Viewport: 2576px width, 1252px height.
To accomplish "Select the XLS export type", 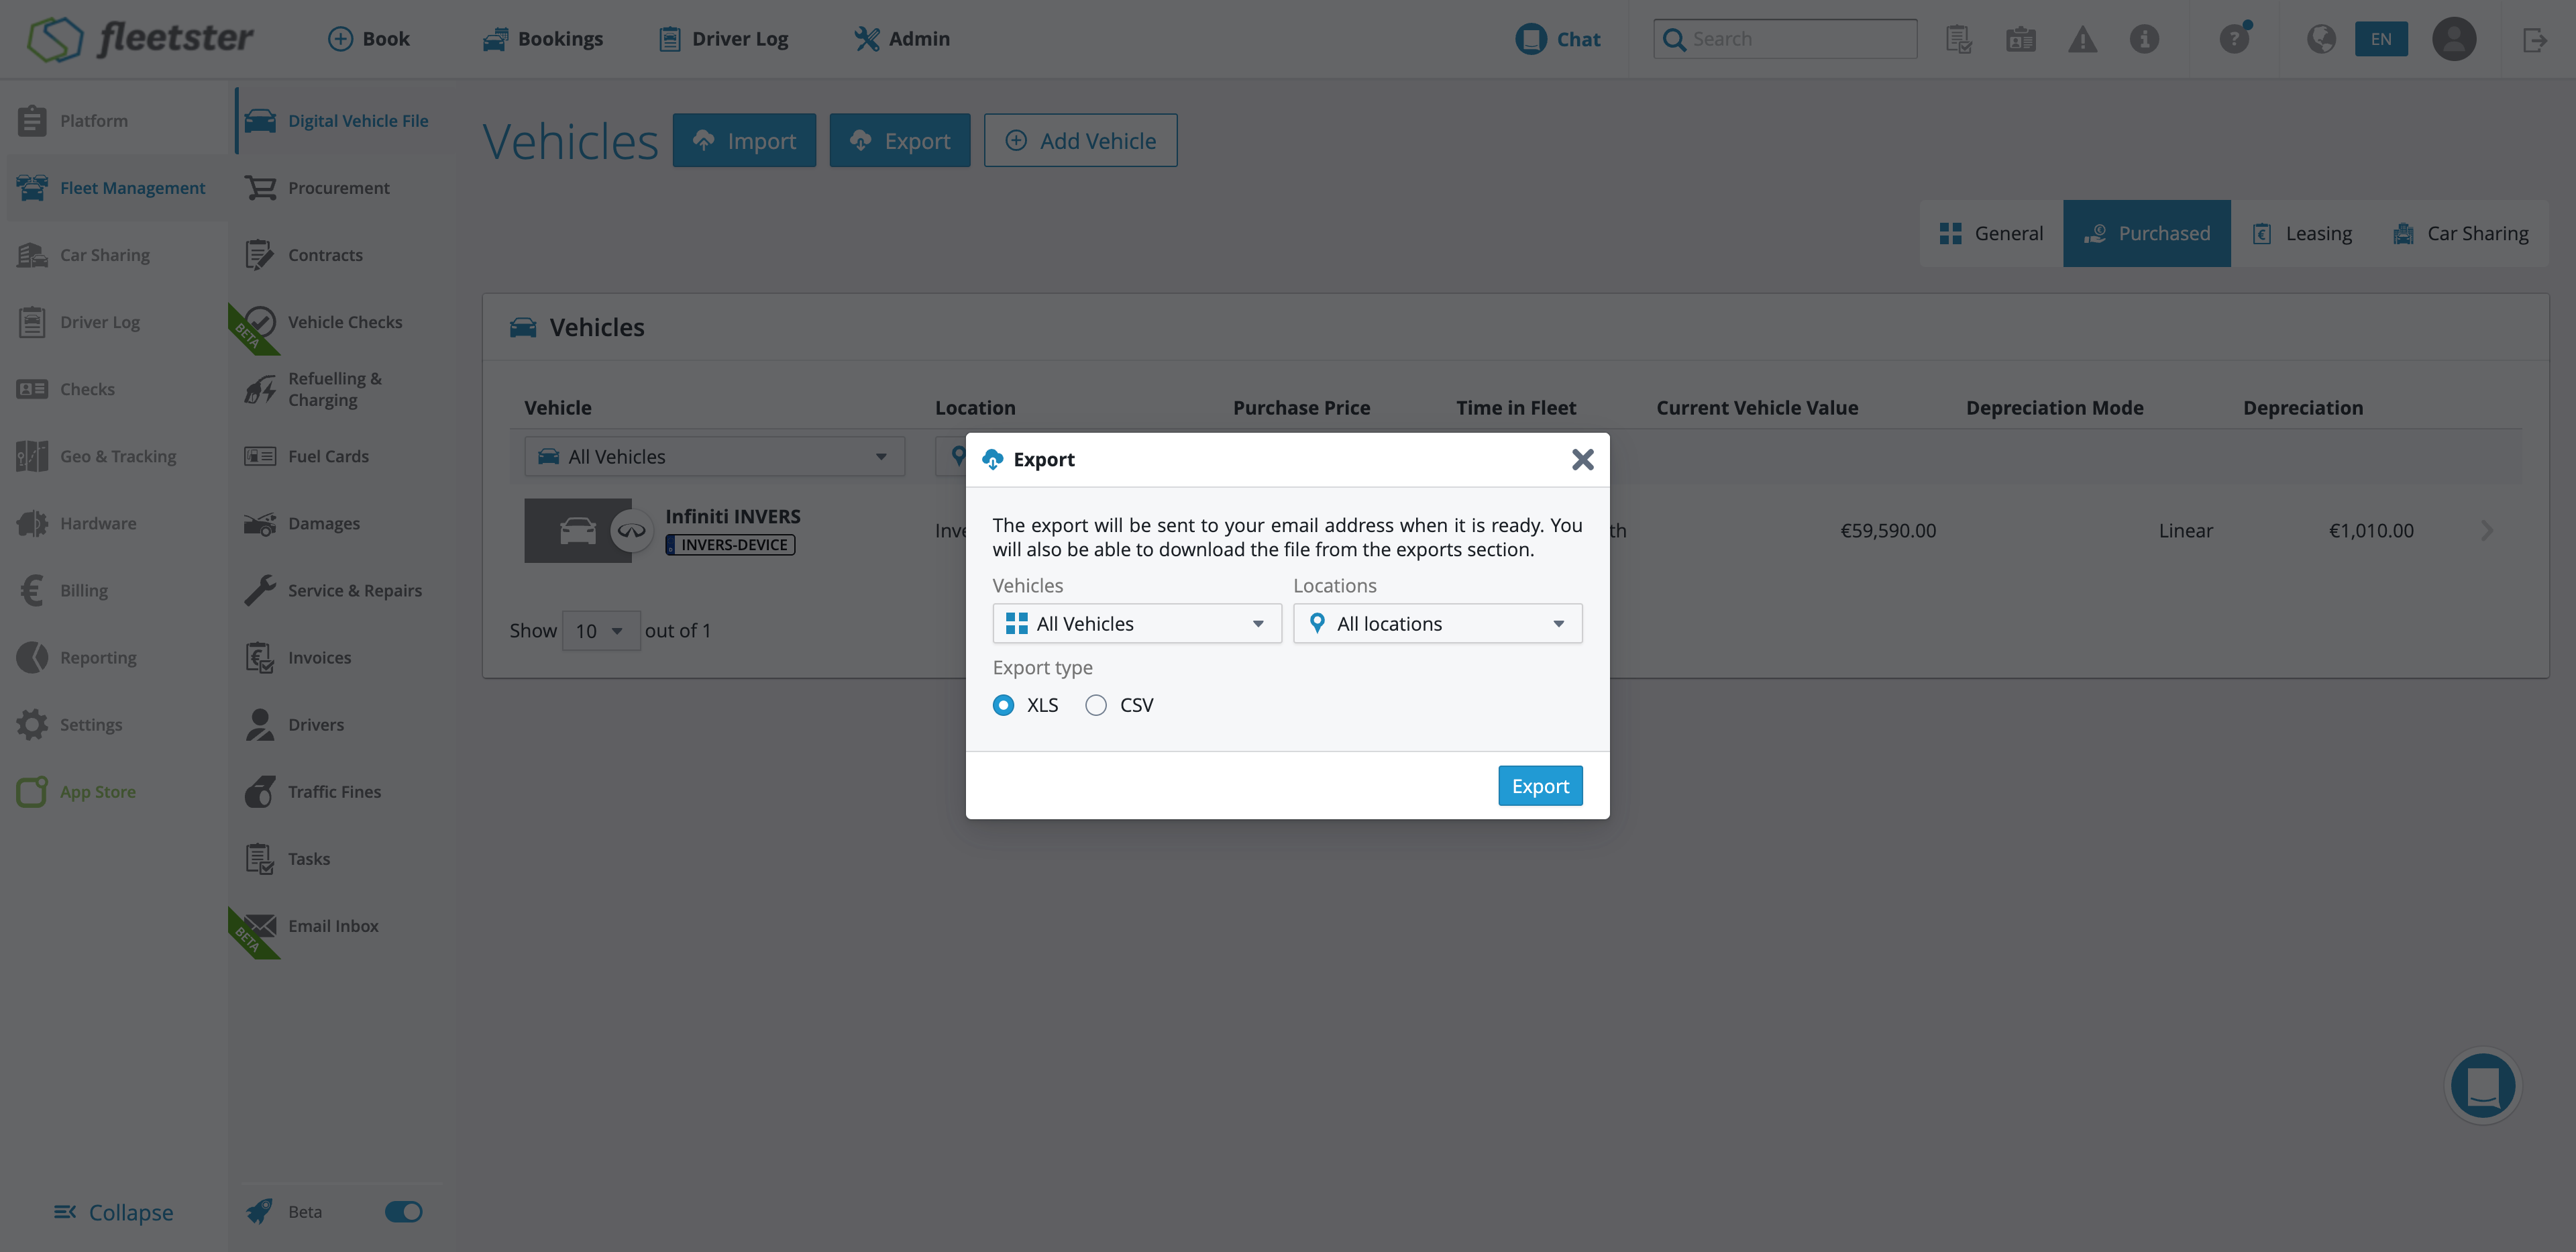I will [x=1003, y=705].
